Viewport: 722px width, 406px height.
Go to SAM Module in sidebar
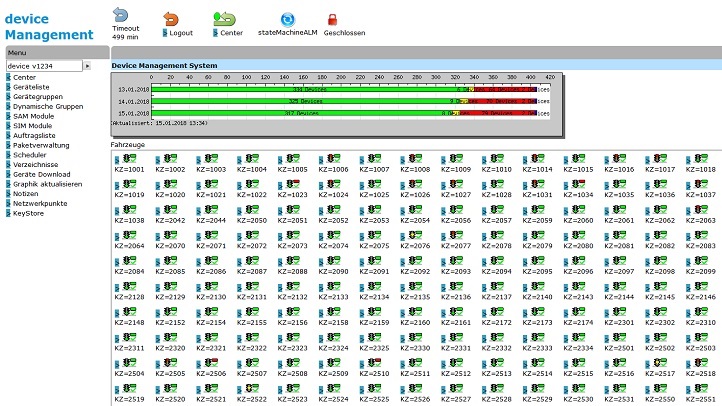(x=33, y=116)
